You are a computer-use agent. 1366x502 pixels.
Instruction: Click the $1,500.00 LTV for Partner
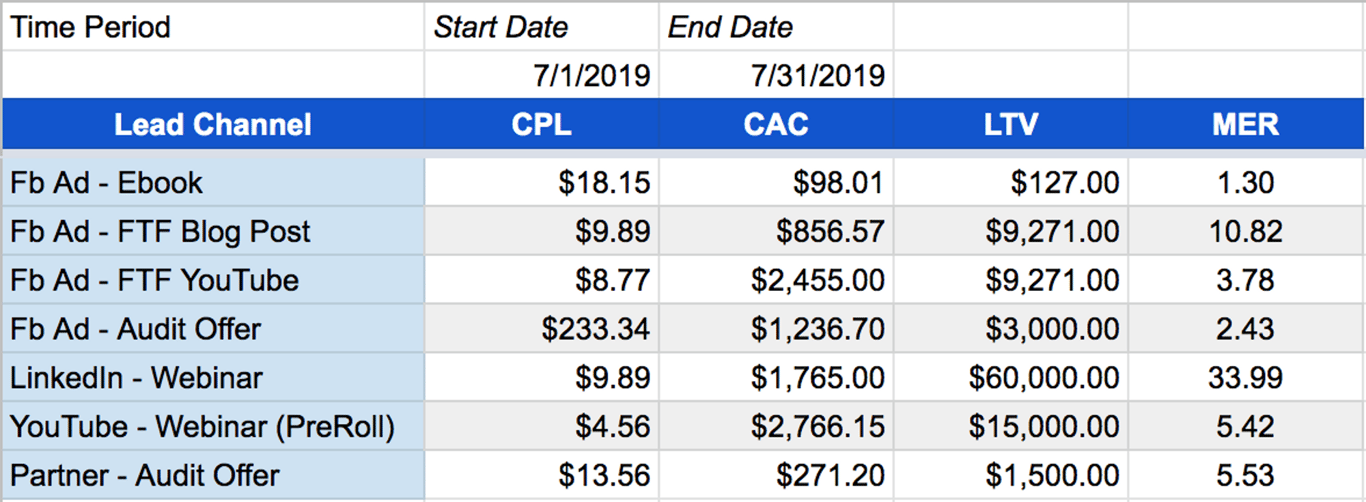[1053, 476]
